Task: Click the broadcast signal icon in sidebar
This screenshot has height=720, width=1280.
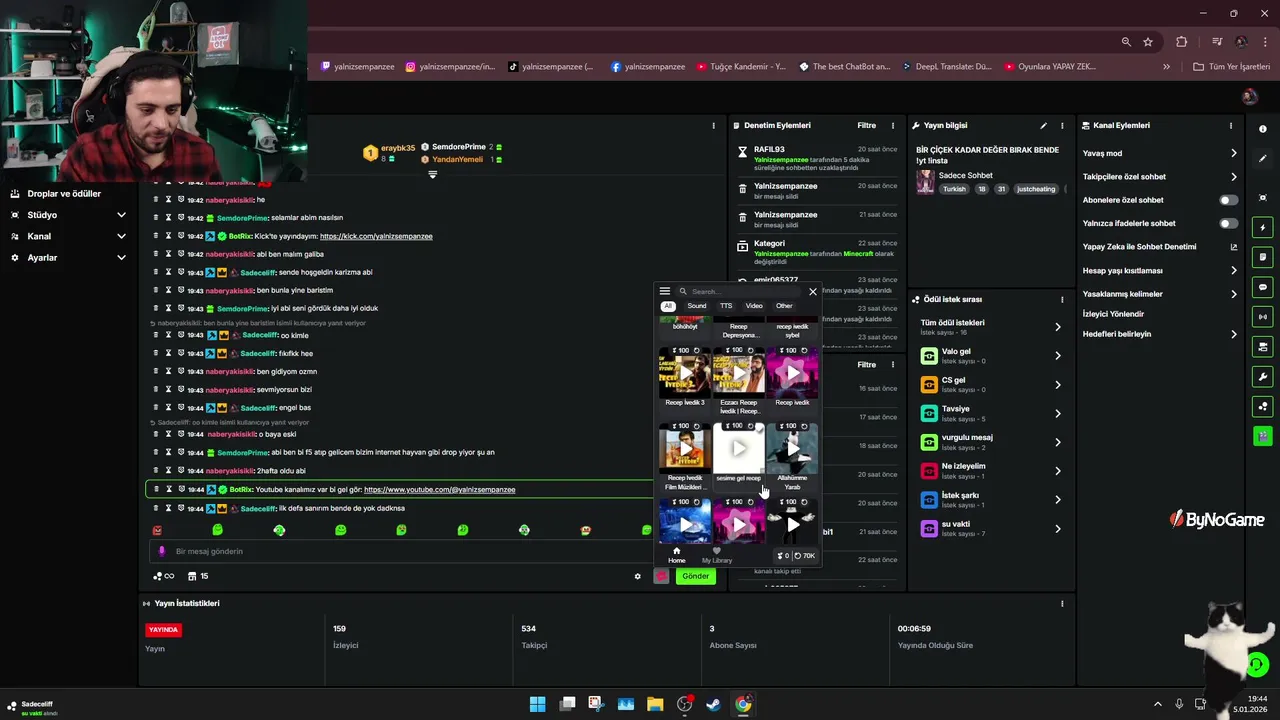Action: tap(1263, 317)
